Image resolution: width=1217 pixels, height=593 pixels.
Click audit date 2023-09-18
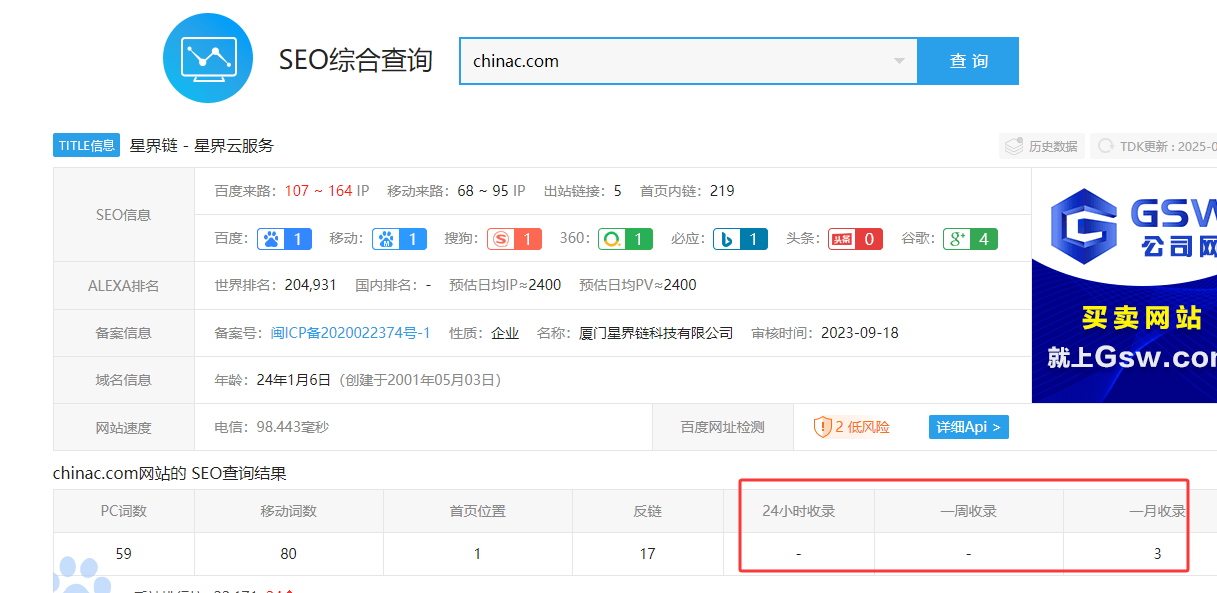(860, 333)
